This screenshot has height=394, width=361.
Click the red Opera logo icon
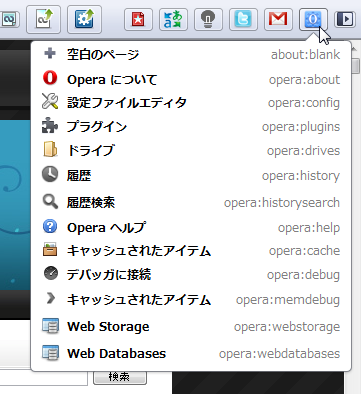(x=50, y=78)
